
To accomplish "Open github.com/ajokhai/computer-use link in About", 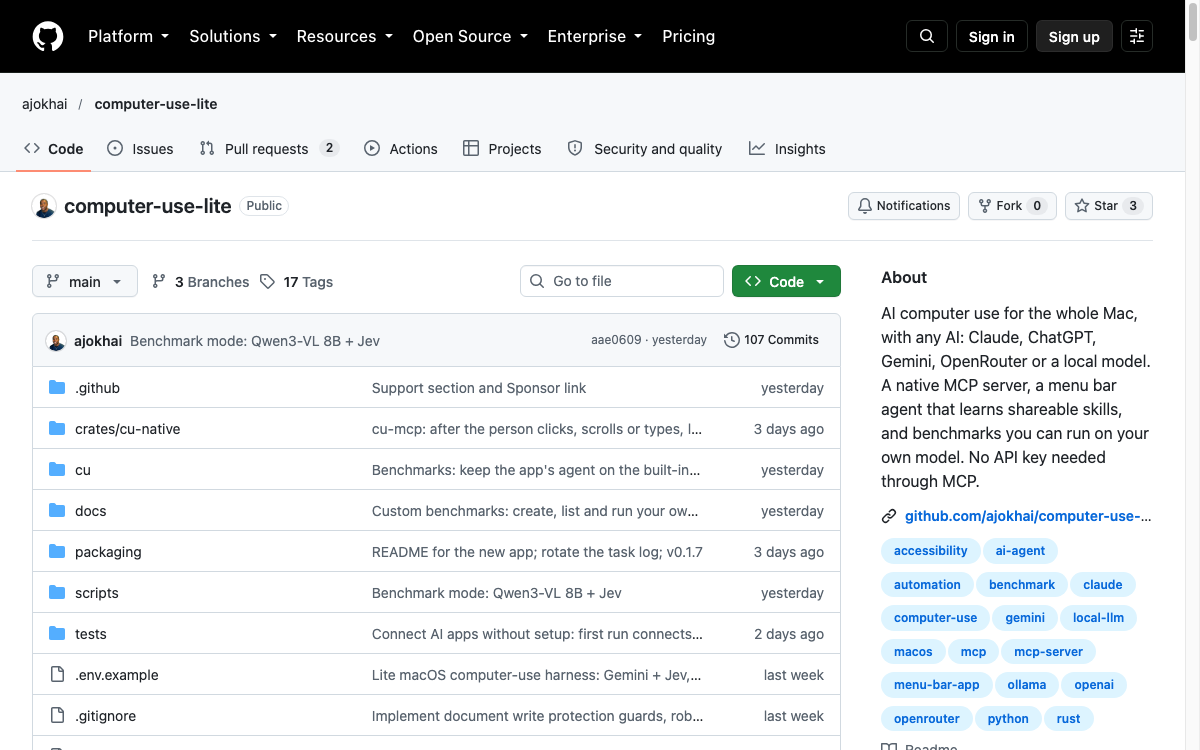I will [x=1028, y=517].
